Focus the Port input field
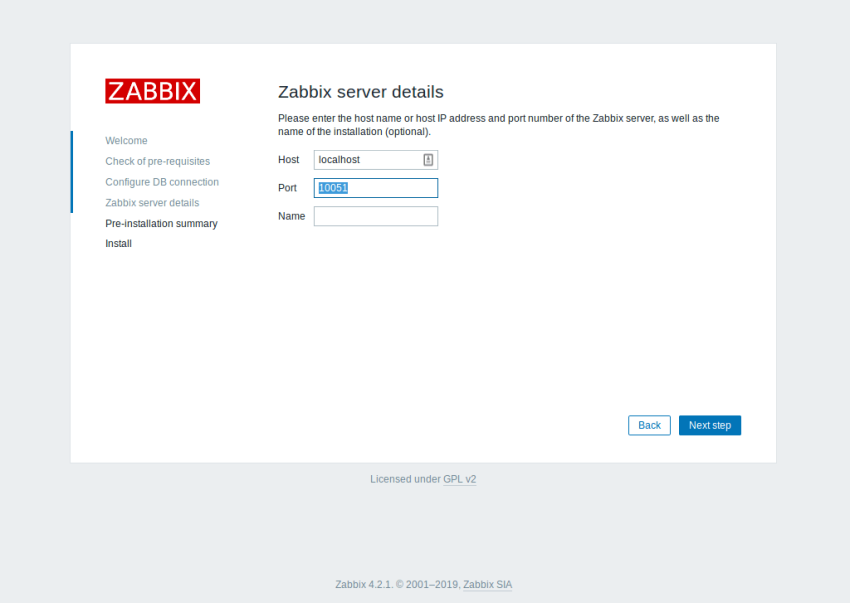This screenshot has width=850, height=603. 376,188
